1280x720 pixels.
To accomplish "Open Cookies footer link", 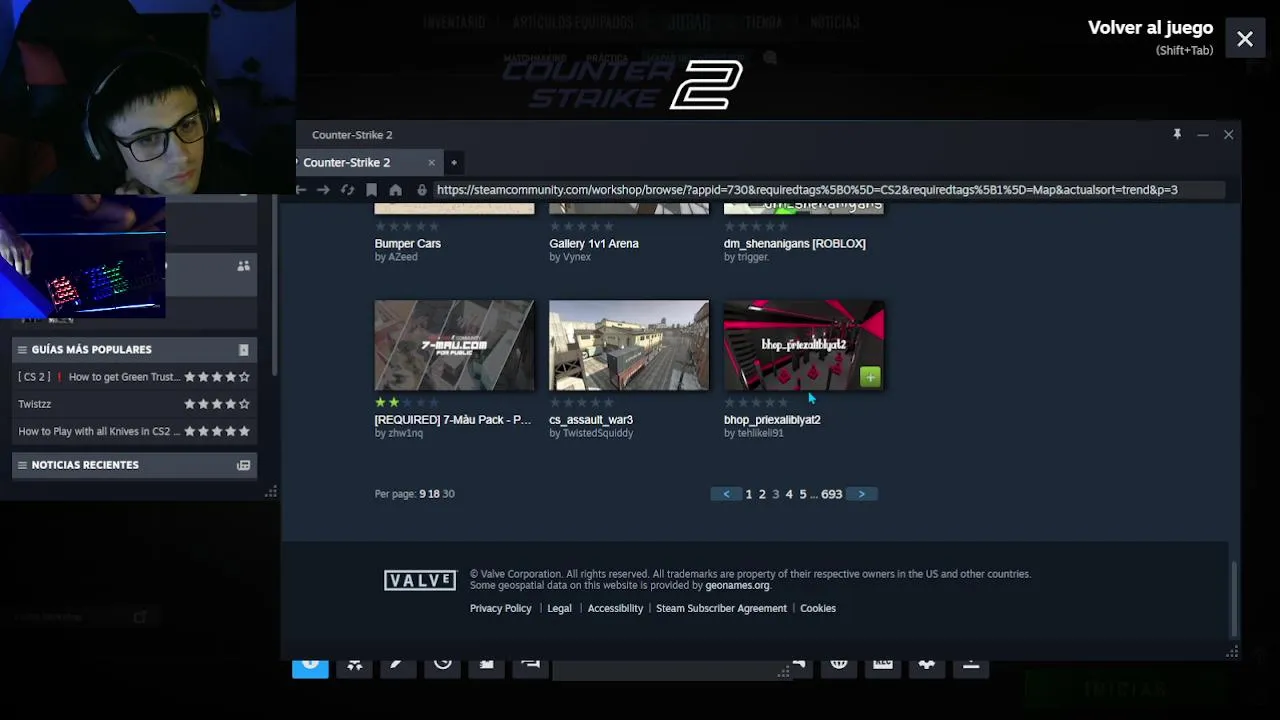I will [818, 608].
